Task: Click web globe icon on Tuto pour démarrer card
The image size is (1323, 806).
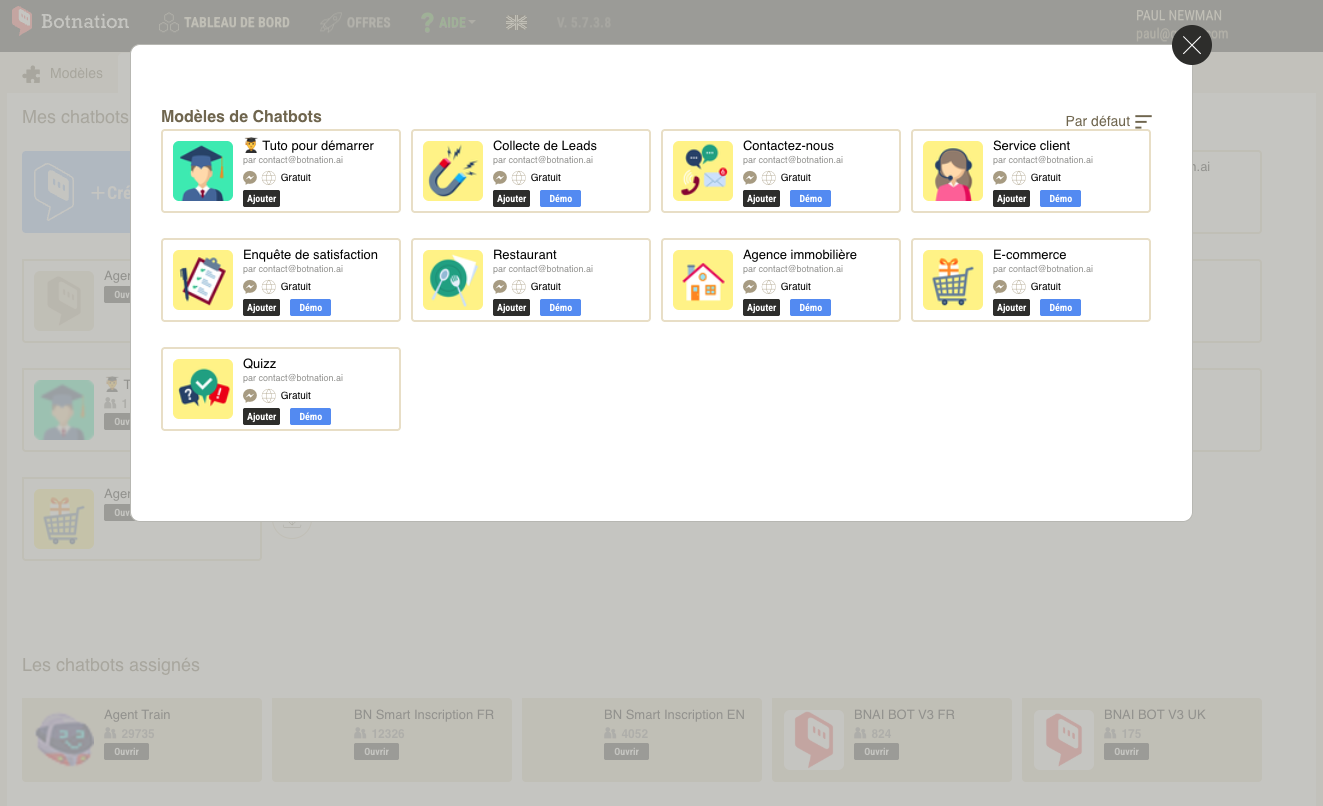Action: tap(268, 178)
